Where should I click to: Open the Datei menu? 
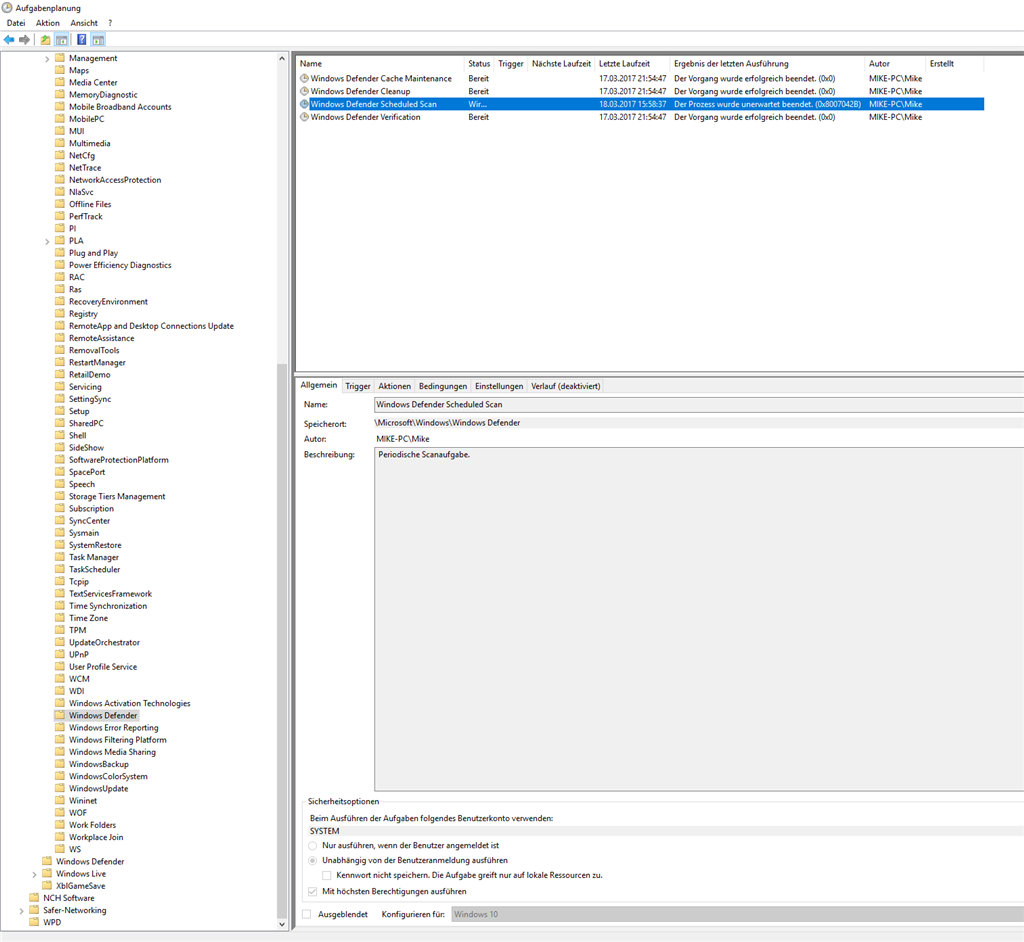click(x=16, y=23)
